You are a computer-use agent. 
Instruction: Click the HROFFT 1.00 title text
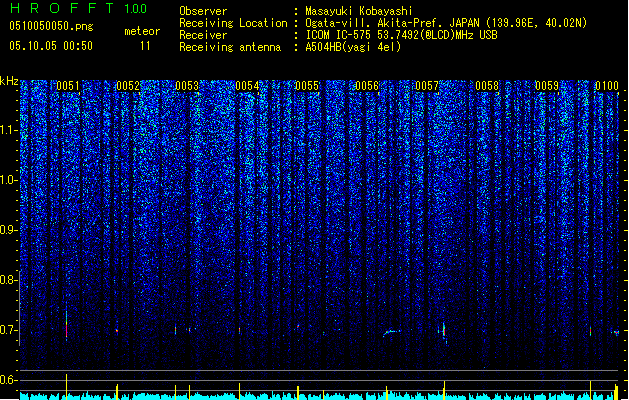click(x=79, y=8)
